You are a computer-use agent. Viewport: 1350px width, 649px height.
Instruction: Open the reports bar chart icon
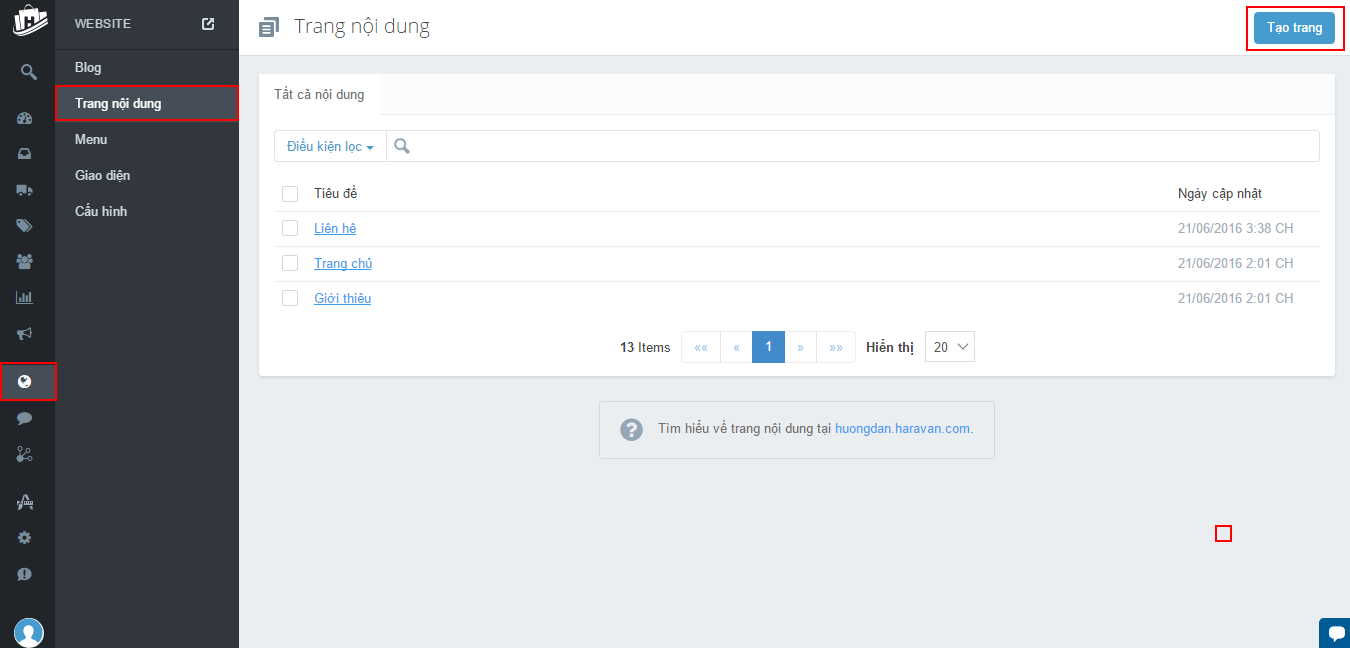(26, 297)
